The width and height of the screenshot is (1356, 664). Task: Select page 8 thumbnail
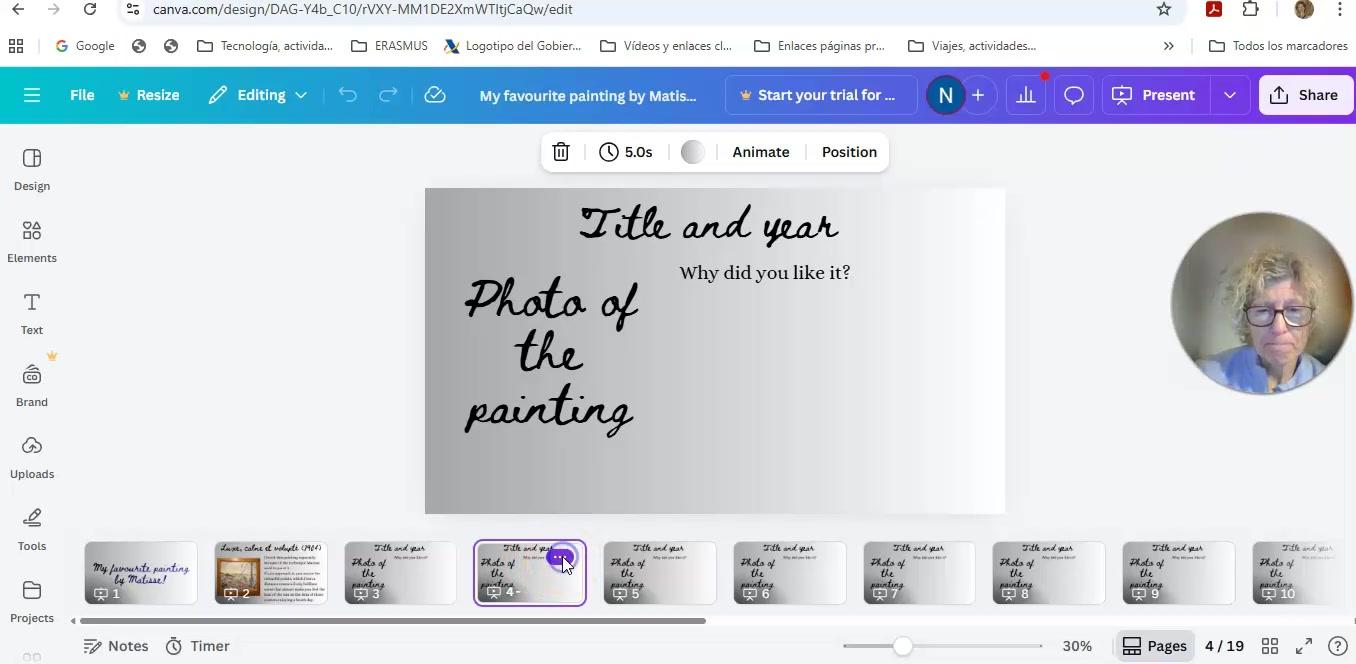point(1049,573)
